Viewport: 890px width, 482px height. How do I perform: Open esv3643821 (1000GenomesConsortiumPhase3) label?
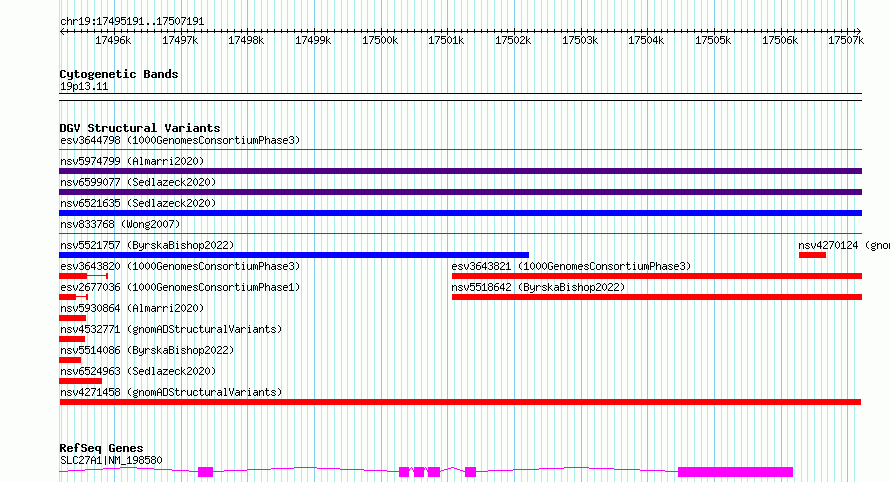tap(571, 266)
